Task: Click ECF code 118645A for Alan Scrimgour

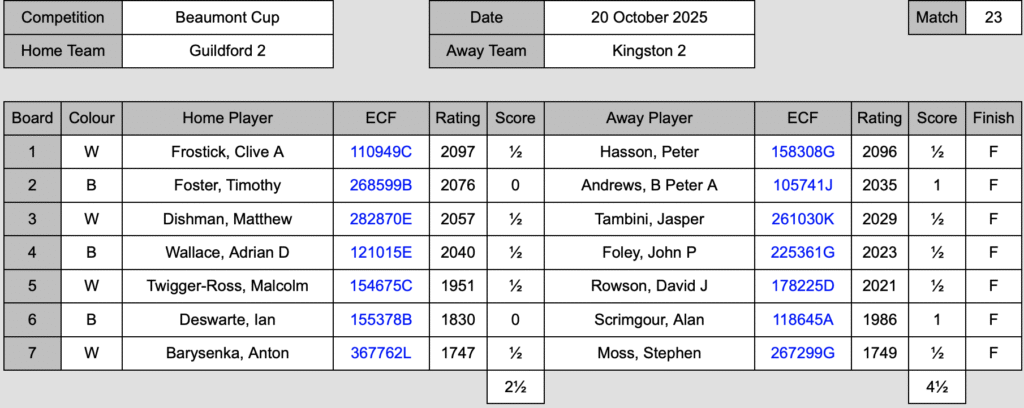Action: [x=802, y=320]
